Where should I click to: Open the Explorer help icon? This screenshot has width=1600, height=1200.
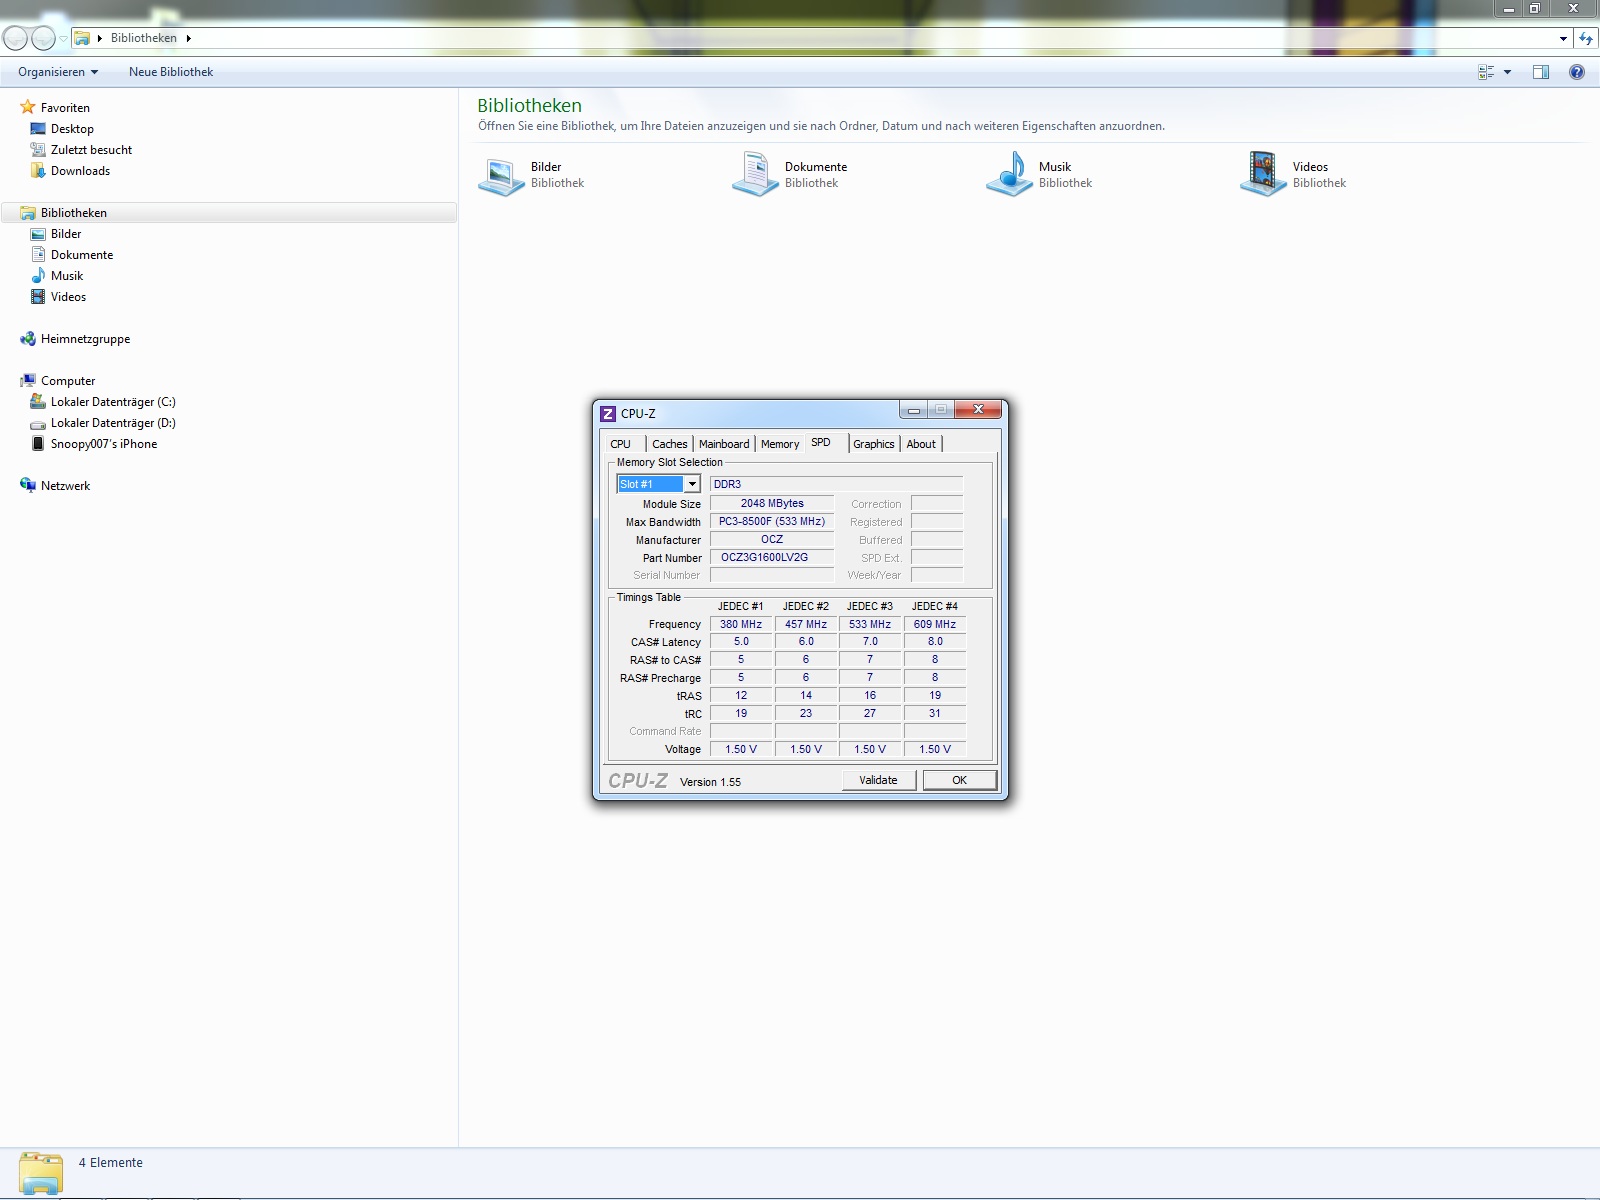pyautogui.click(x=1577, y=72)
